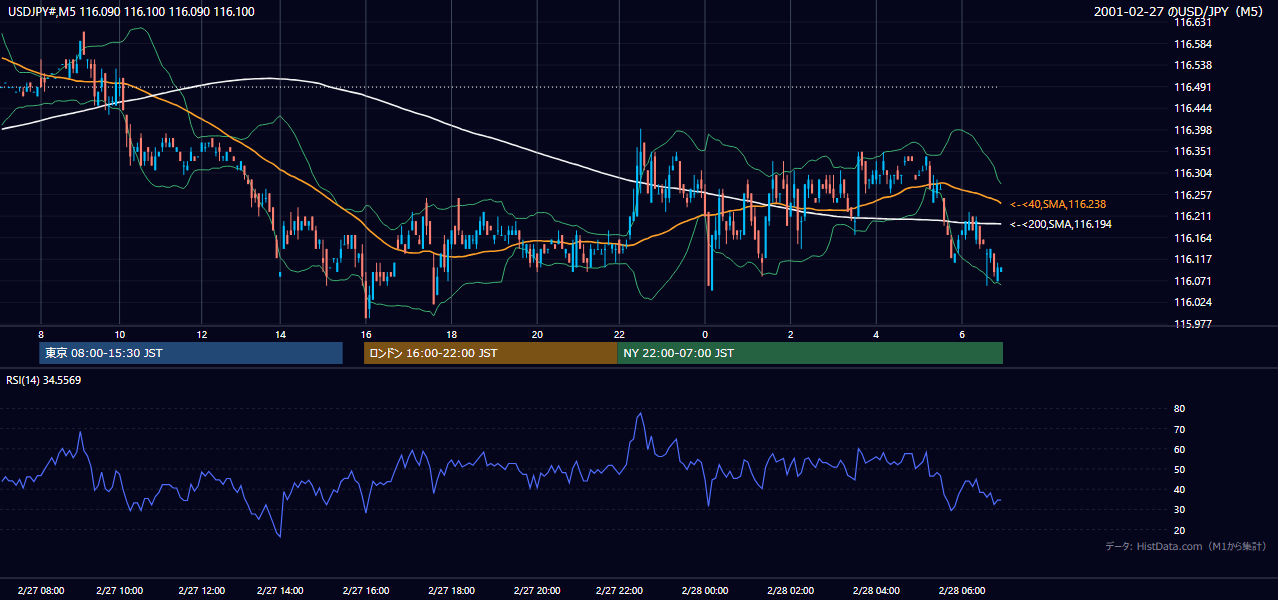Click the RSI(14) 34.5569 indicator label
This screenshot has height=600, width=1278.
pyautogui.click(x=44, y=380)
